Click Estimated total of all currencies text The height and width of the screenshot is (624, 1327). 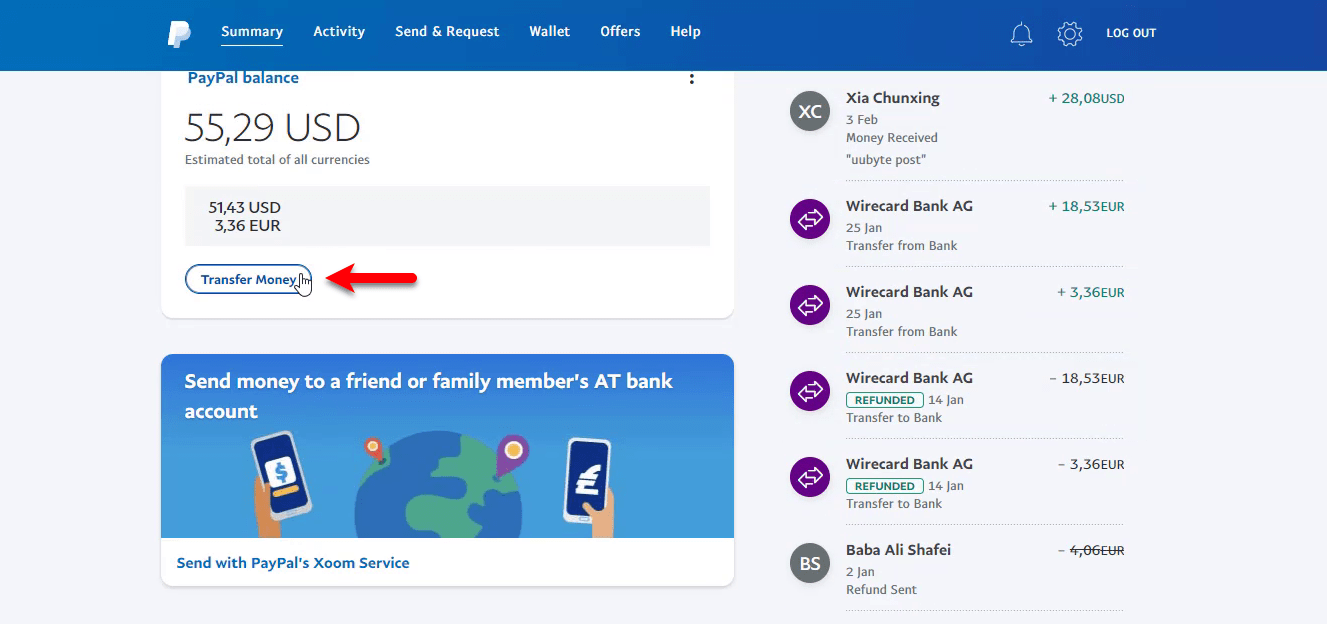click(x=277, y=160)
